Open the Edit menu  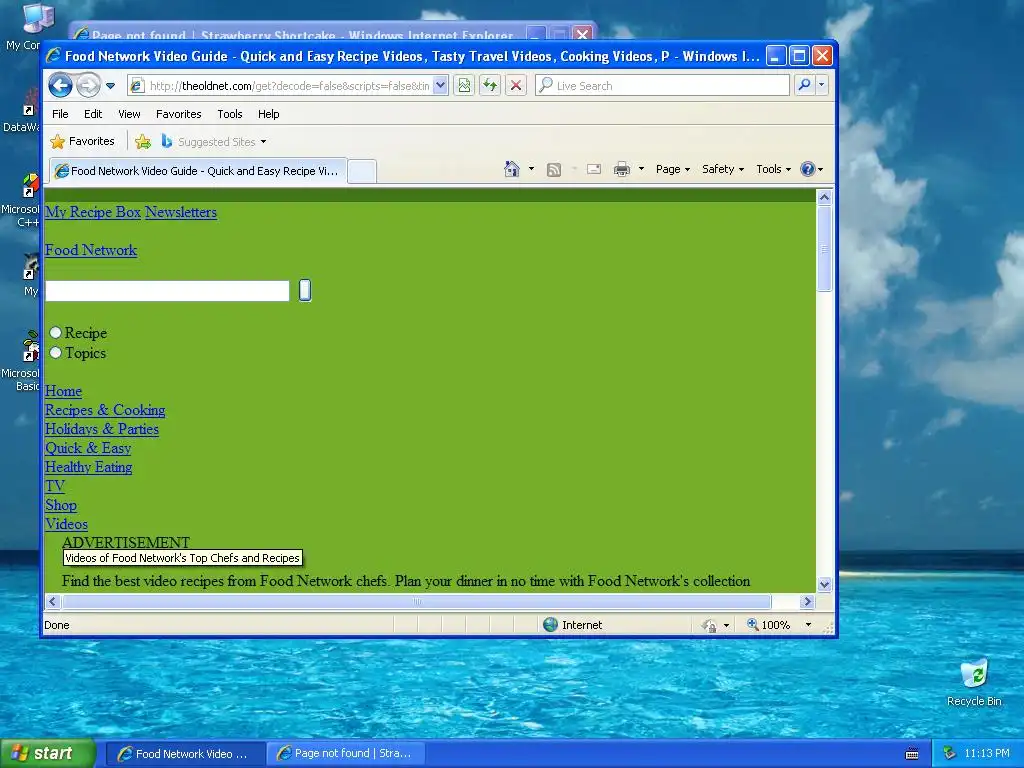click(93, 114)
